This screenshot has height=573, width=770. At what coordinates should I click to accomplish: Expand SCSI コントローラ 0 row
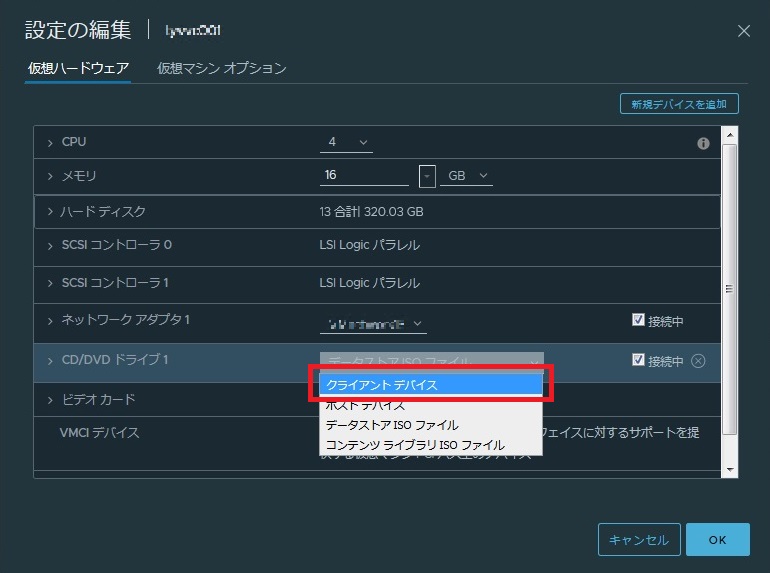50,246
